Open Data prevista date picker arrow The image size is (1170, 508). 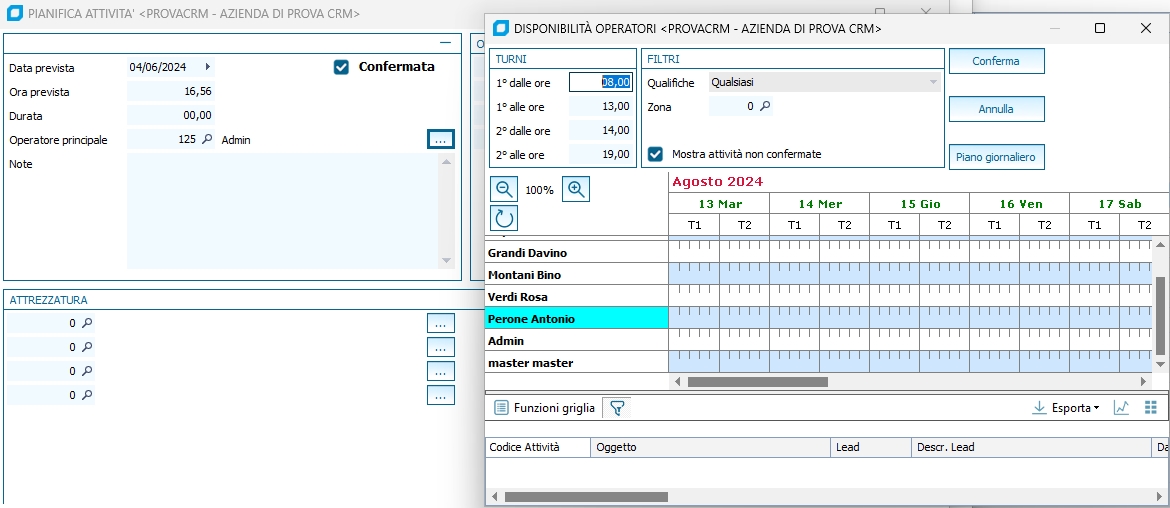click(x=207, y=66)
